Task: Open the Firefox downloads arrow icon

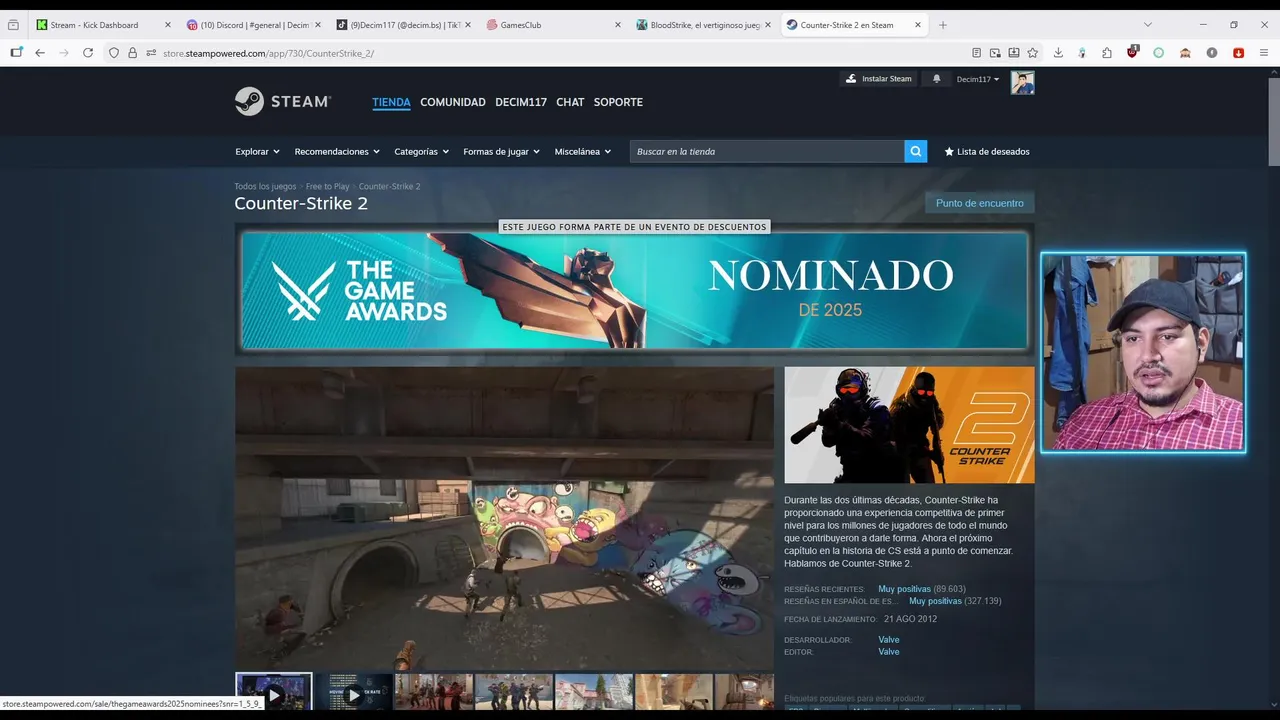Action: click(1058, 52)
